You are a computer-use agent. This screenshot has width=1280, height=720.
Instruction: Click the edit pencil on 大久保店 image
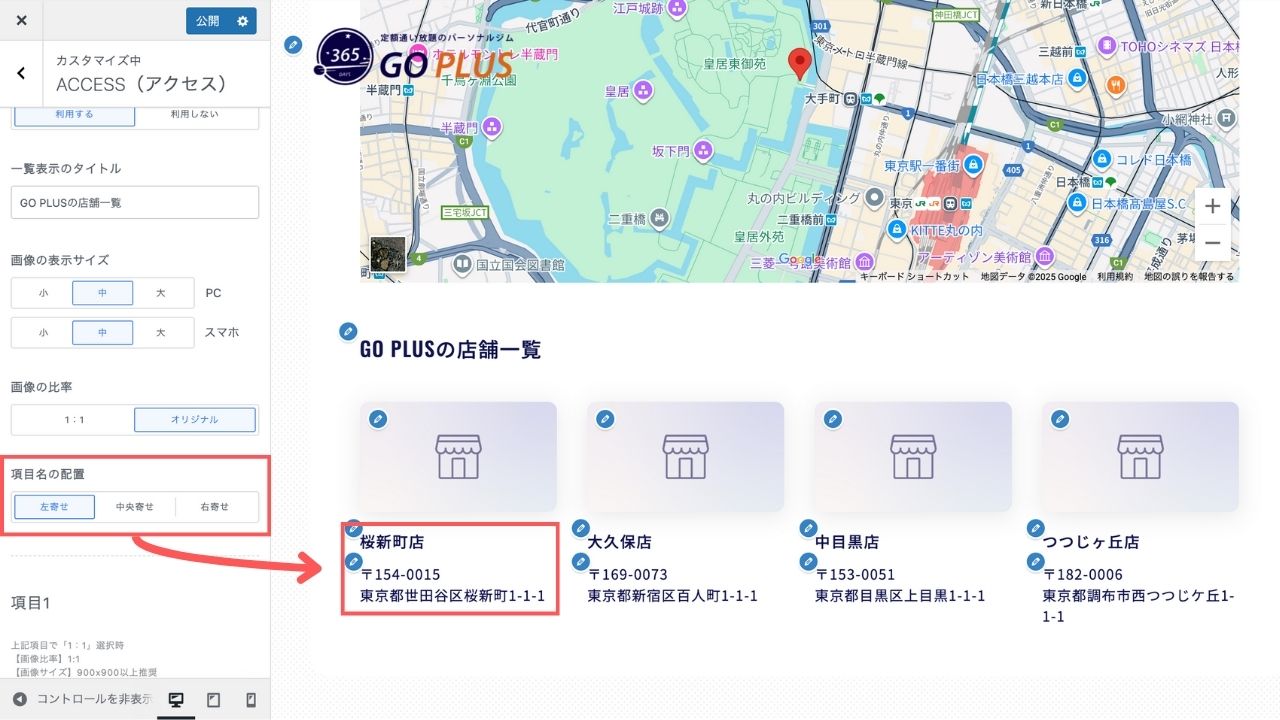[605, 419]
